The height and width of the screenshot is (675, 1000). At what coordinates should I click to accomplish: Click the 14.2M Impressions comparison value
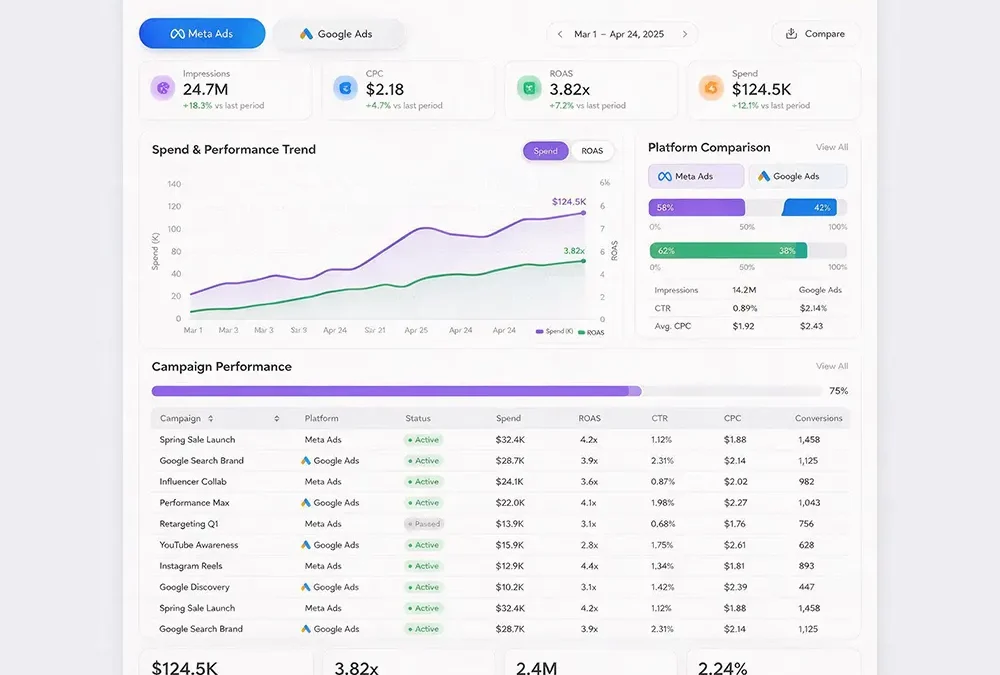click(744, 290)
